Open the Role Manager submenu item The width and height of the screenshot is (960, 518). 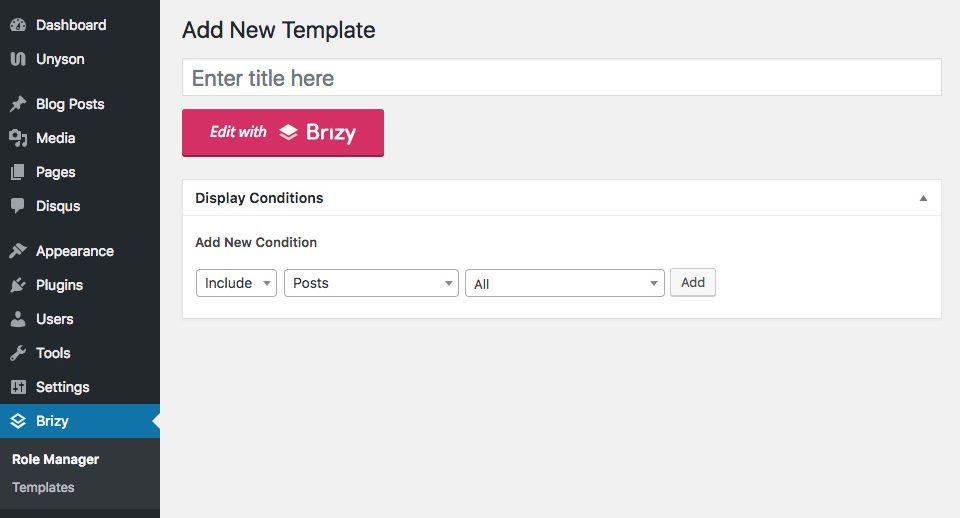pyautogui.click(x=55, y=459)
